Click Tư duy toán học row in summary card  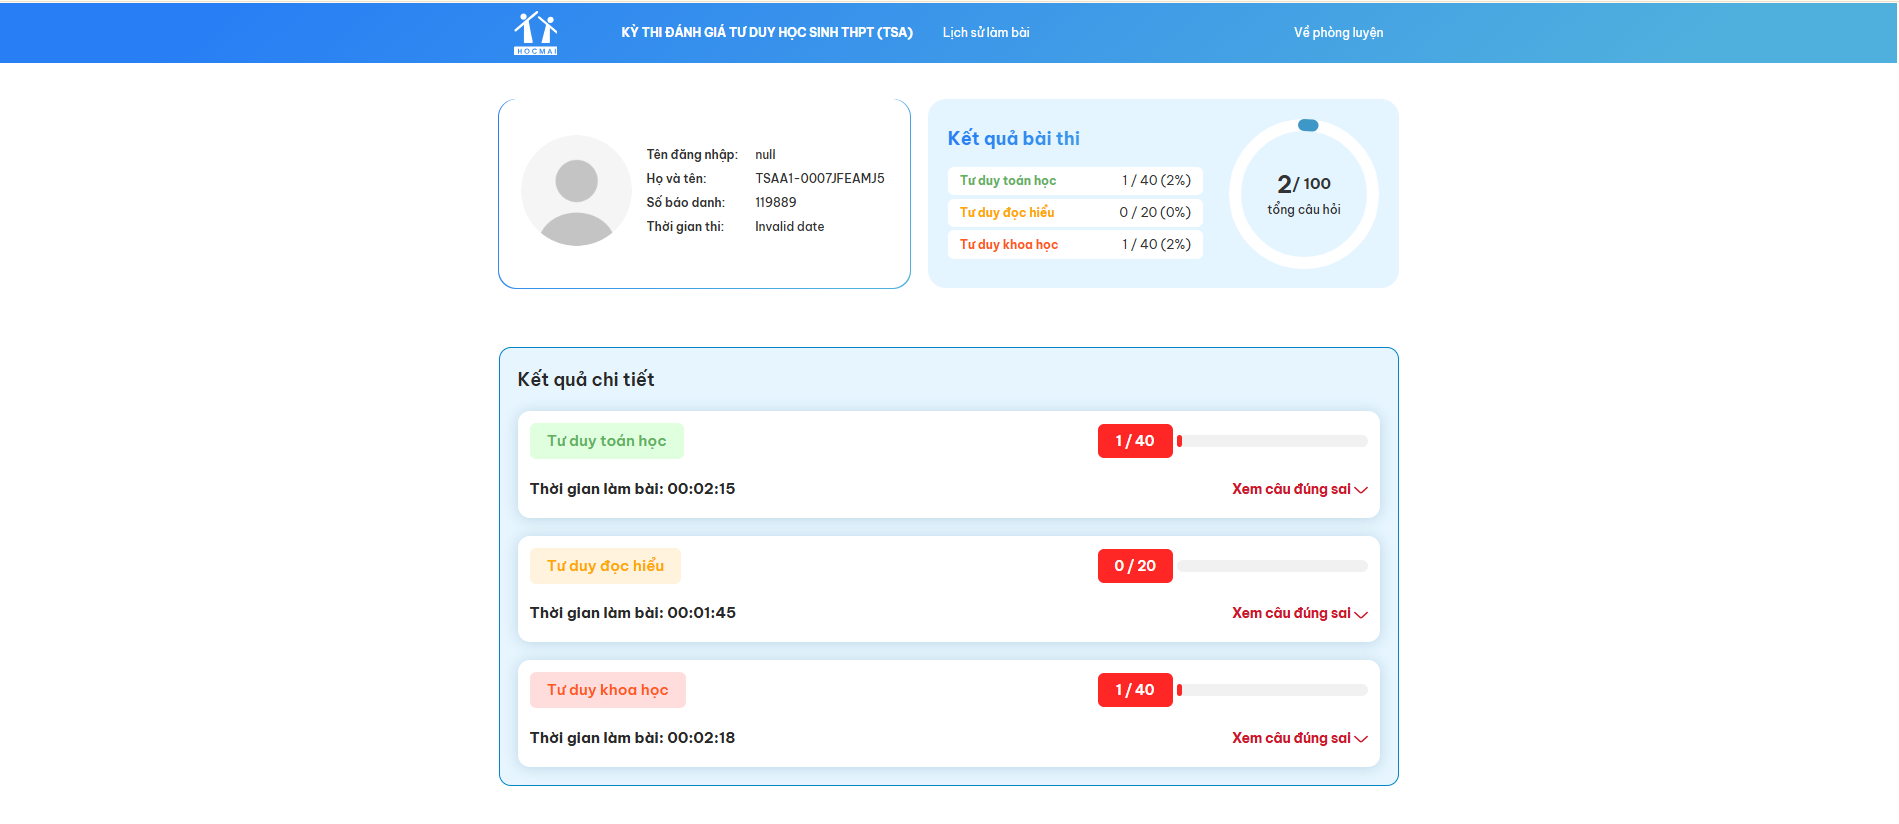(x=1074, y=181)
